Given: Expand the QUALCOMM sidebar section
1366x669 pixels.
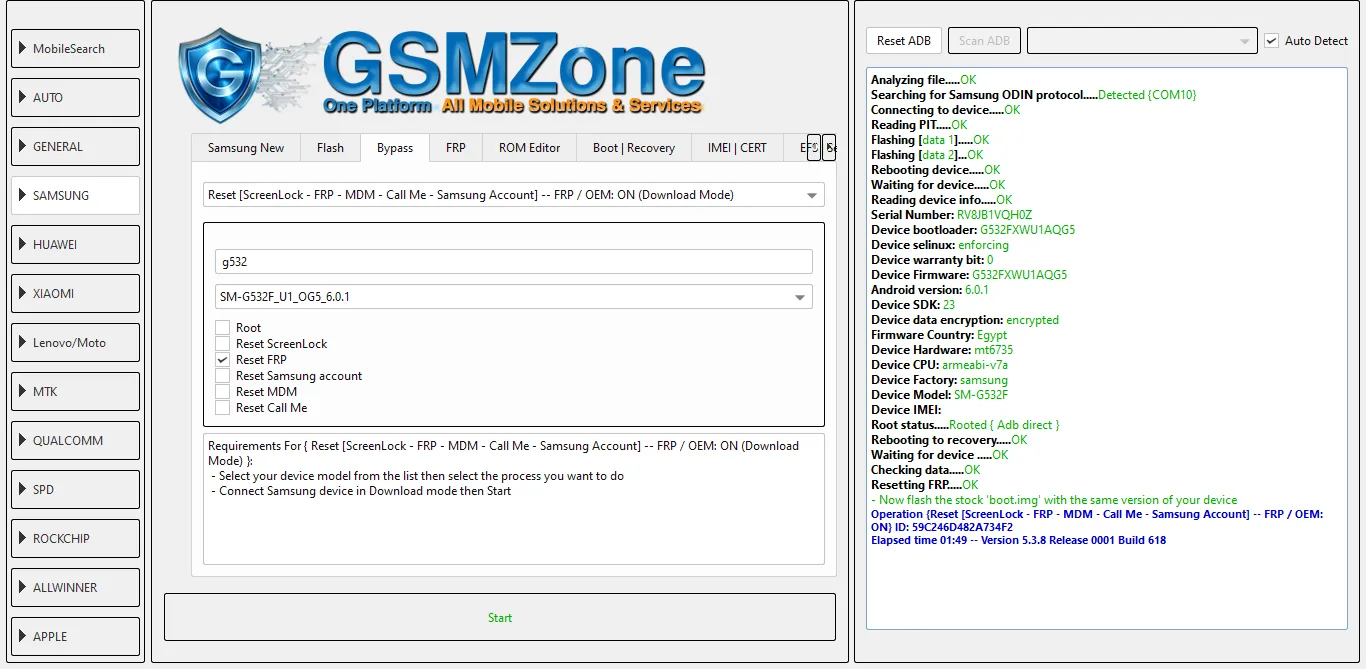Looking at the screenshot, I should click(x=75, y=441).
